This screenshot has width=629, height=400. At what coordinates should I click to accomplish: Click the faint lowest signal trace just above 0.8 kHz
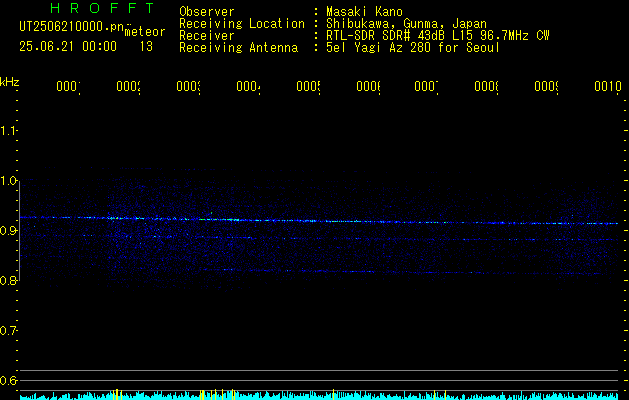[x=401, y=272]
